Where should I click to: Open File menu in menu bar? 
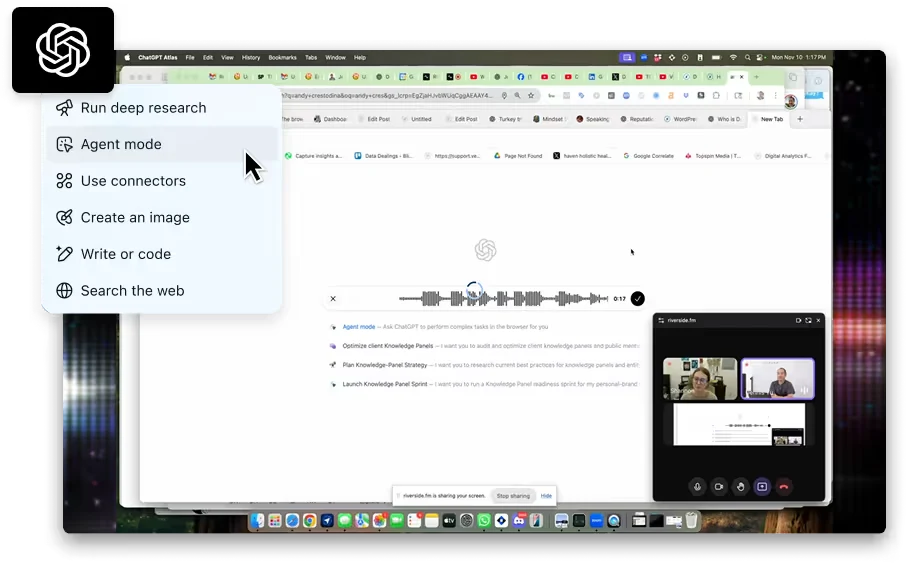tap(190, 57)
